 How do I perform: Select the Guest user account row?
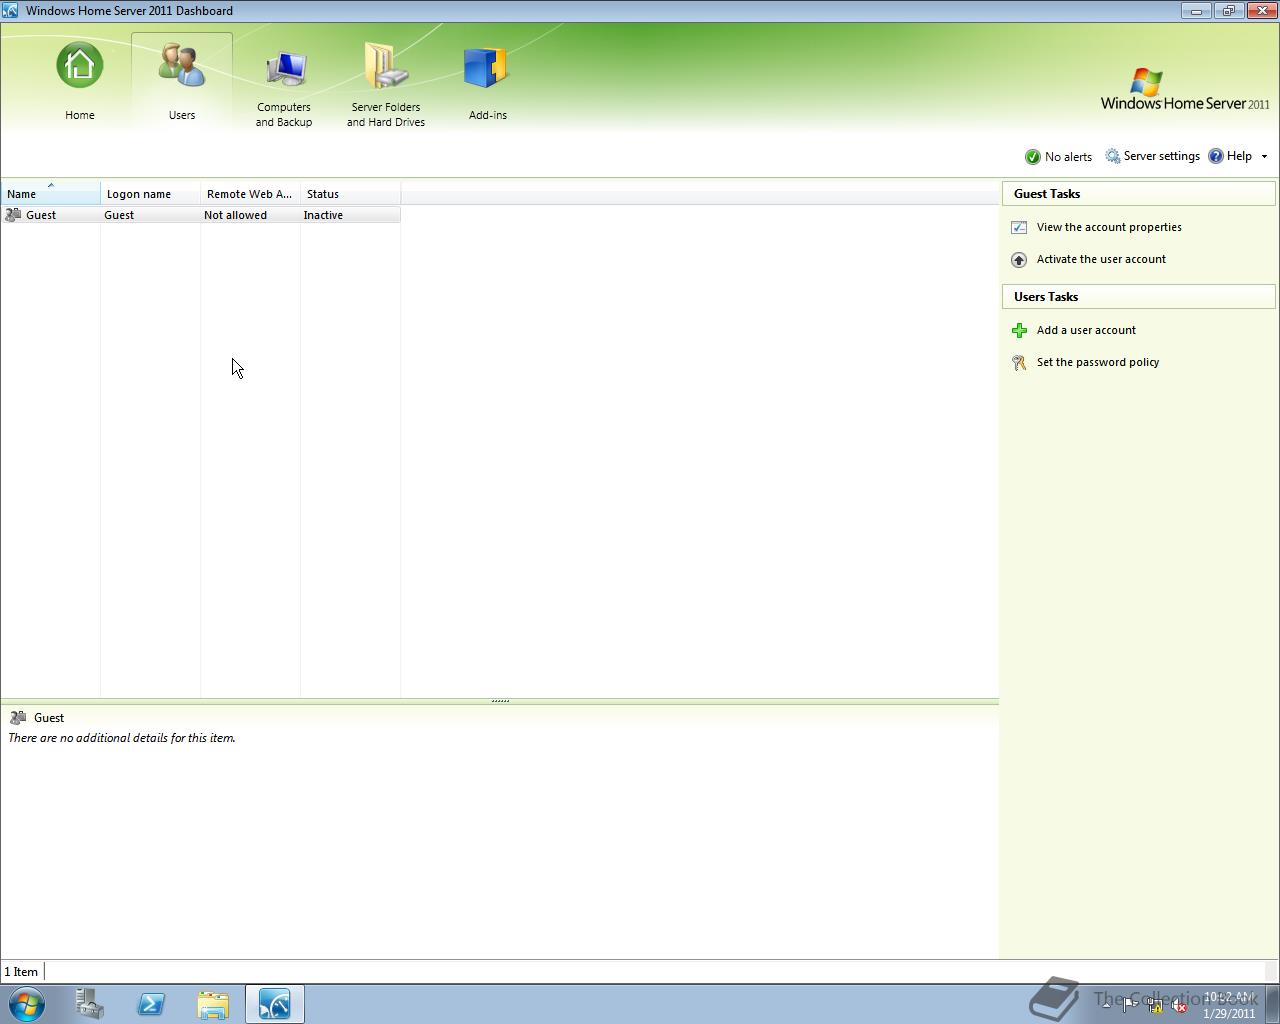(x=201, y=215)
